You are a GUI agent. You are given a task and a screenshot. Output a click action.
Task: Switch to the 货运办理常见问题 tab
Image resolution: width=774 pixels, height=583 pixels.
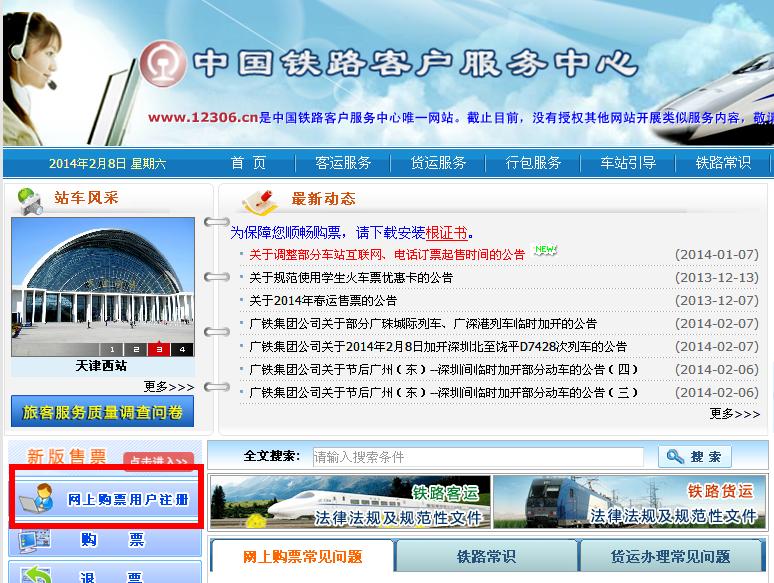(670, 556)
